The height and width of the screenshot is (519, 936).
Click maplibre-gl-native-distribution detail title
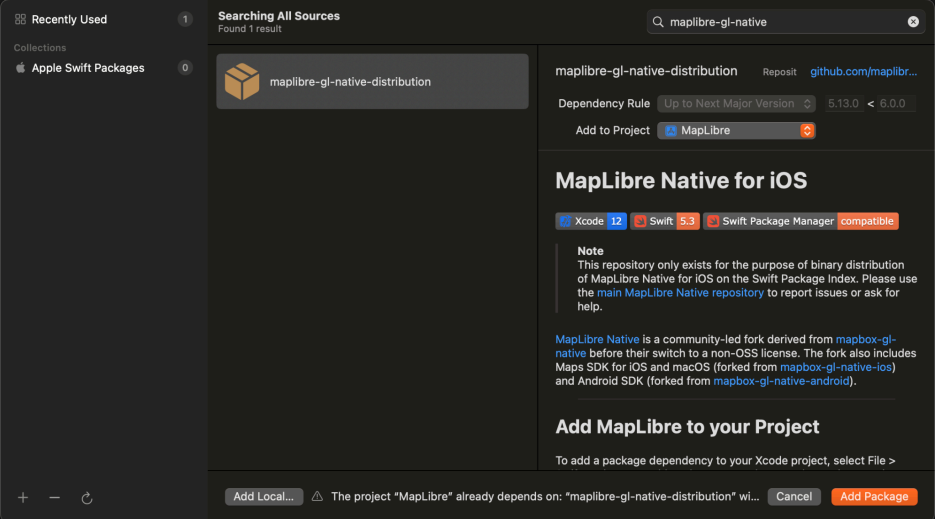point(646,70)
